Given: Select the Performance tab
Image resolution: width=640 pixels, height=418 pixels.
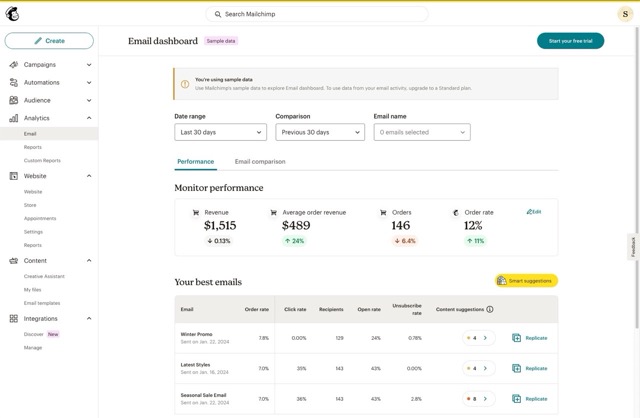Looking at the screenshot, I should point(195,162).
